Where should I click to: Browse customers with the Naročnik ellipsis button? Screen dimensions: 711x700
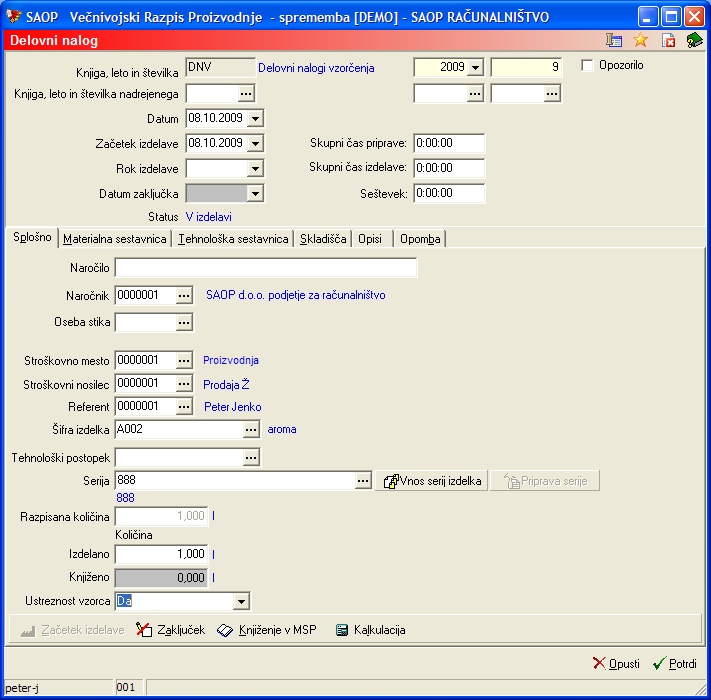tap(184, 296)
